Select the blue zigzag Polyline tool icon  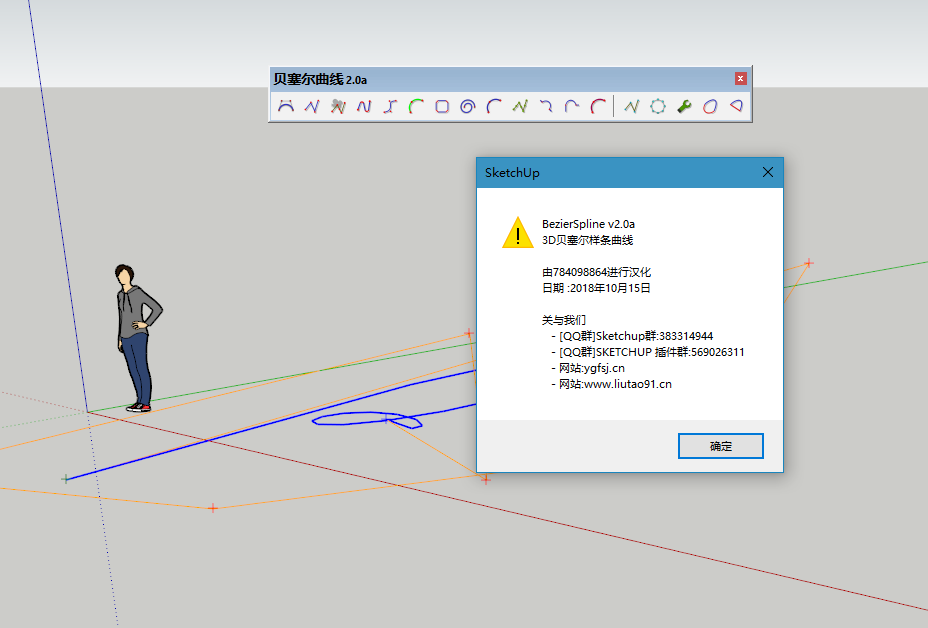tap(312, 107)
